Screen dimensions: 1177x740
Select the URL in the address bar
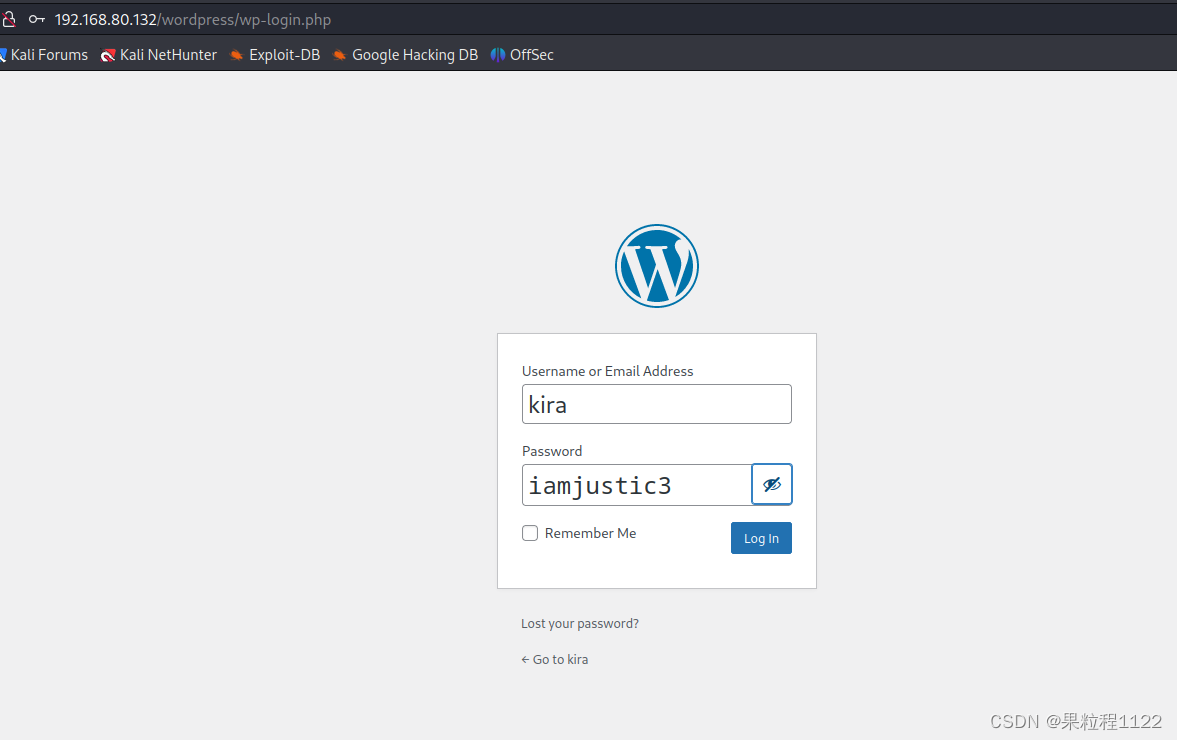point(193,20)
